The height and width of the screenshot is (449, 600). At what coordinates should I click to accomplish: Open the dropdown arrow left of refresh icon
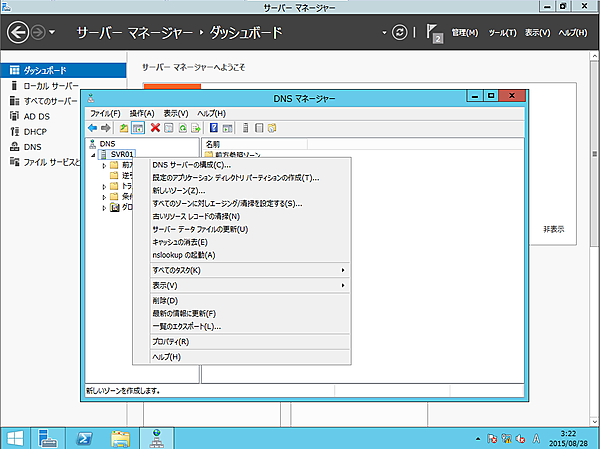tap(384, 33)
